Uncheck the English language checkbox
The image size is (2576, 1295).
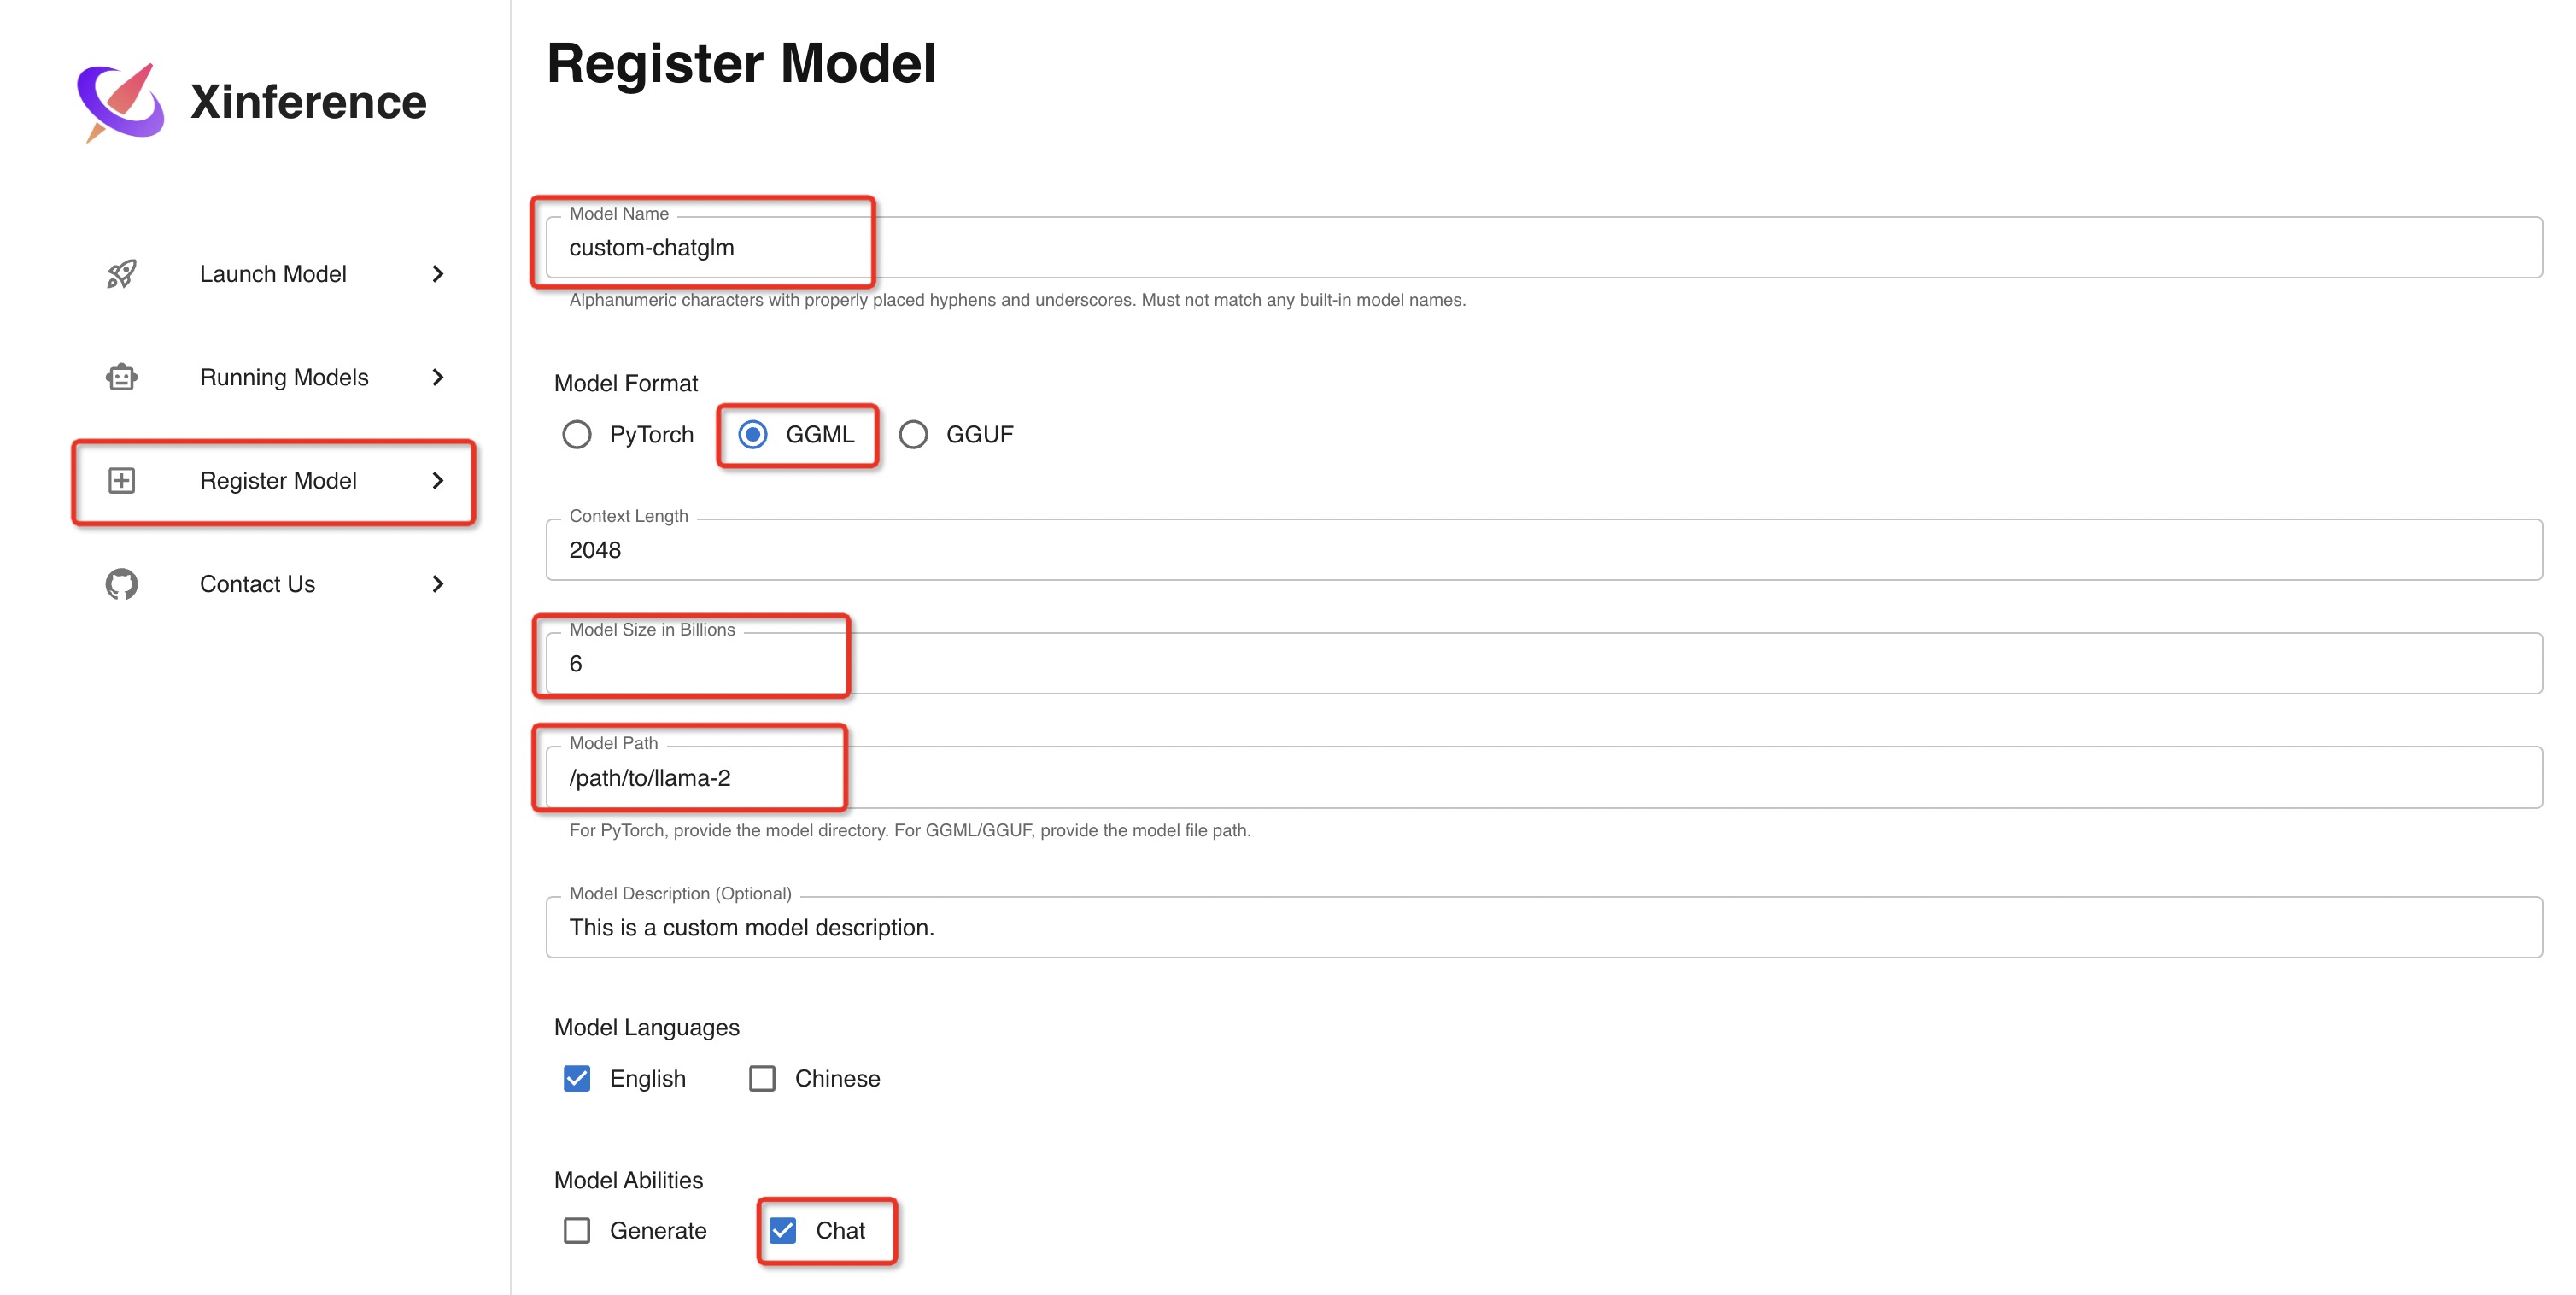coord(577,1079)
